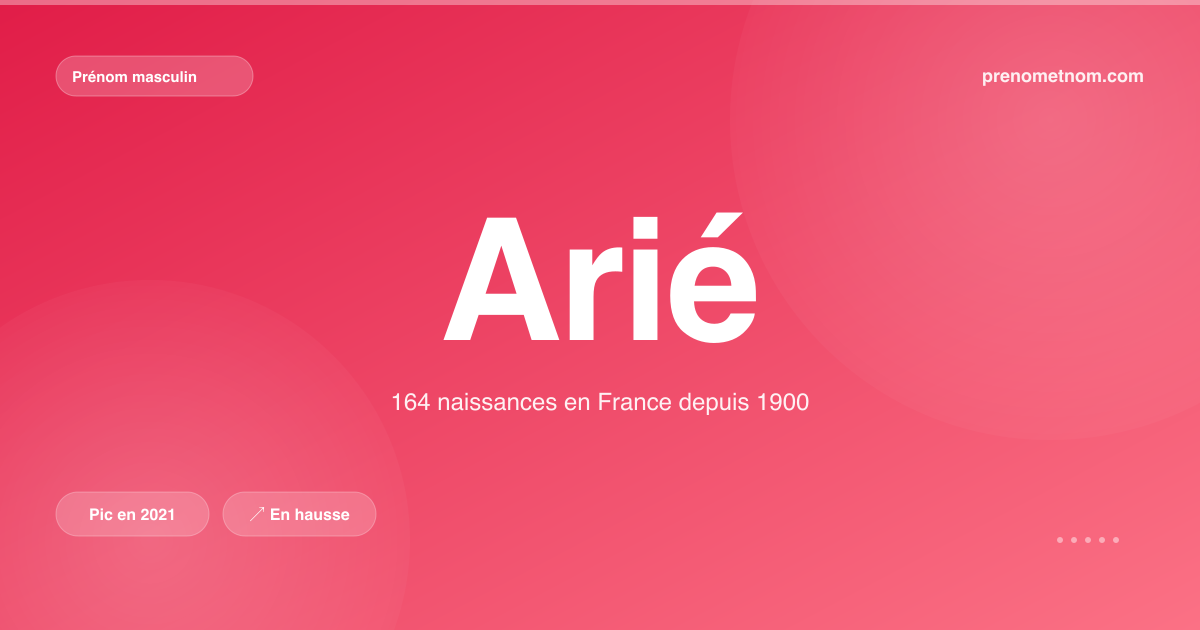
Task: Click '164 naissances en France depuis 1900' text
Action: click(600, 403)
